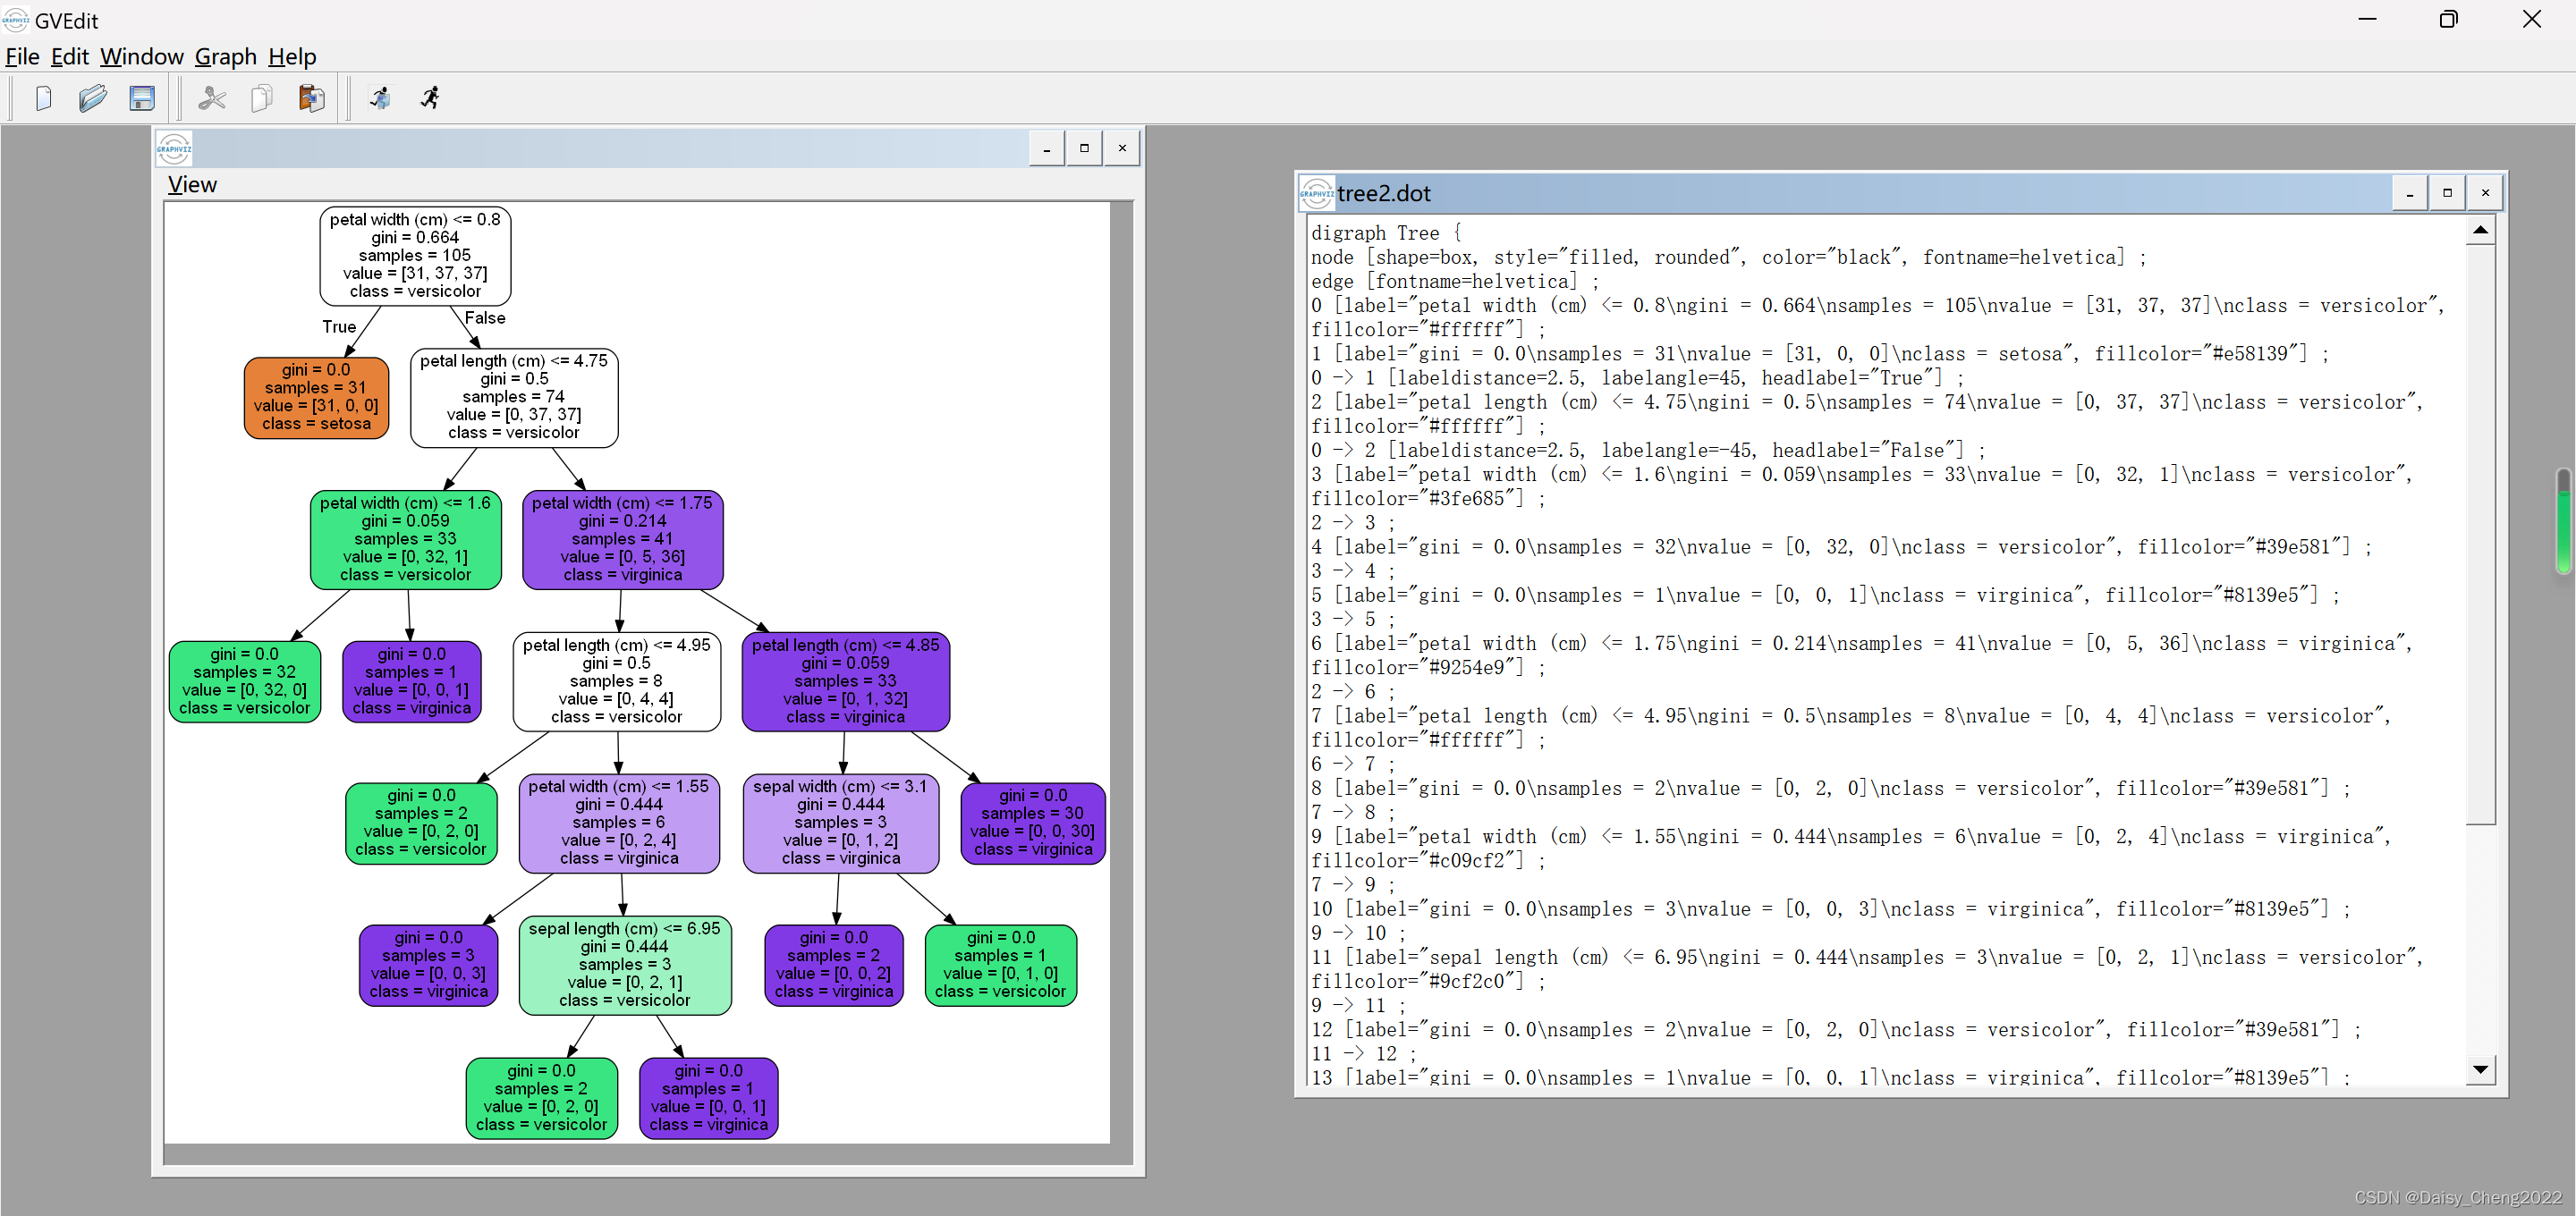Open the Window menu
The height and width of the screenshot is (1216, 2576).
pos(142,57)
